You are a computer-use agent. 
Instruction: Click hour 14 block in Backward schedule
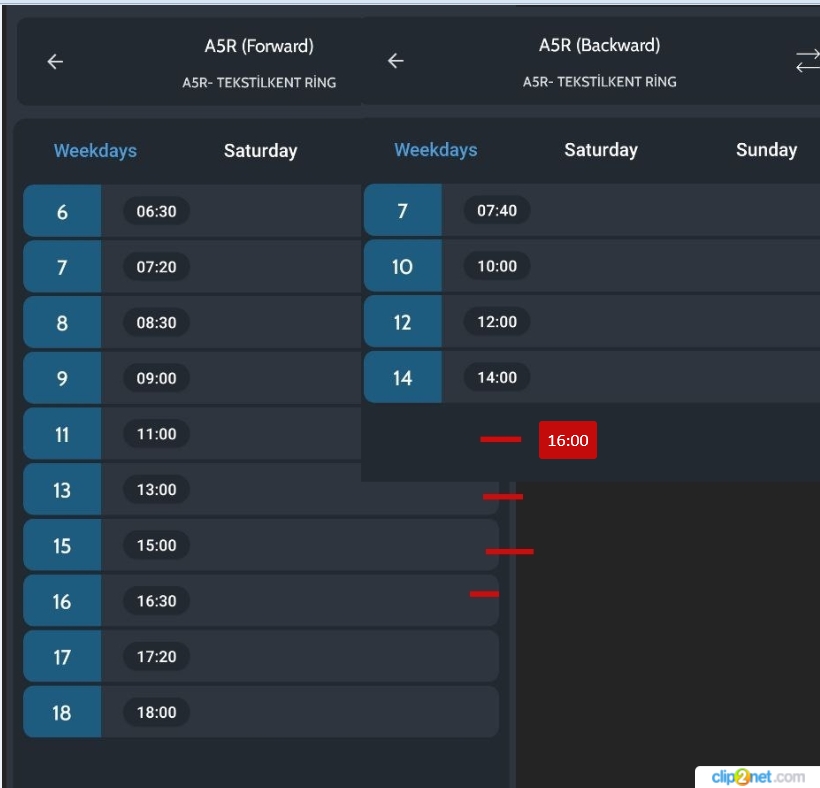[402, 377]
